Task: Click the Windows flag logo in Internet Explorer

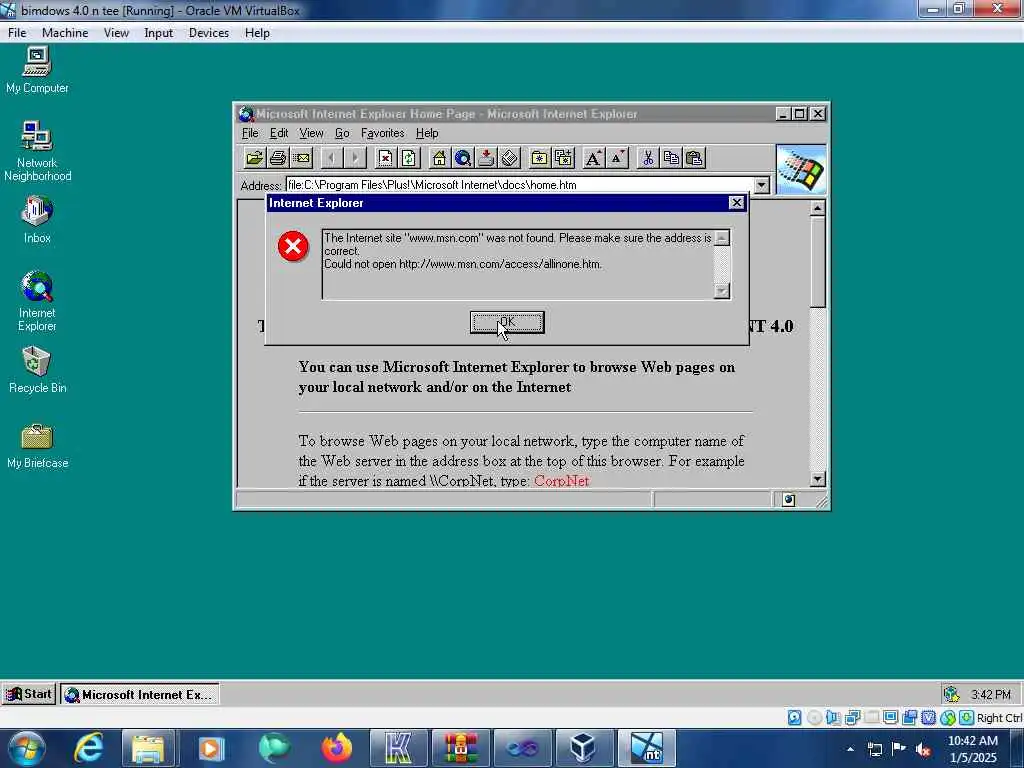Action: [801, 170]
